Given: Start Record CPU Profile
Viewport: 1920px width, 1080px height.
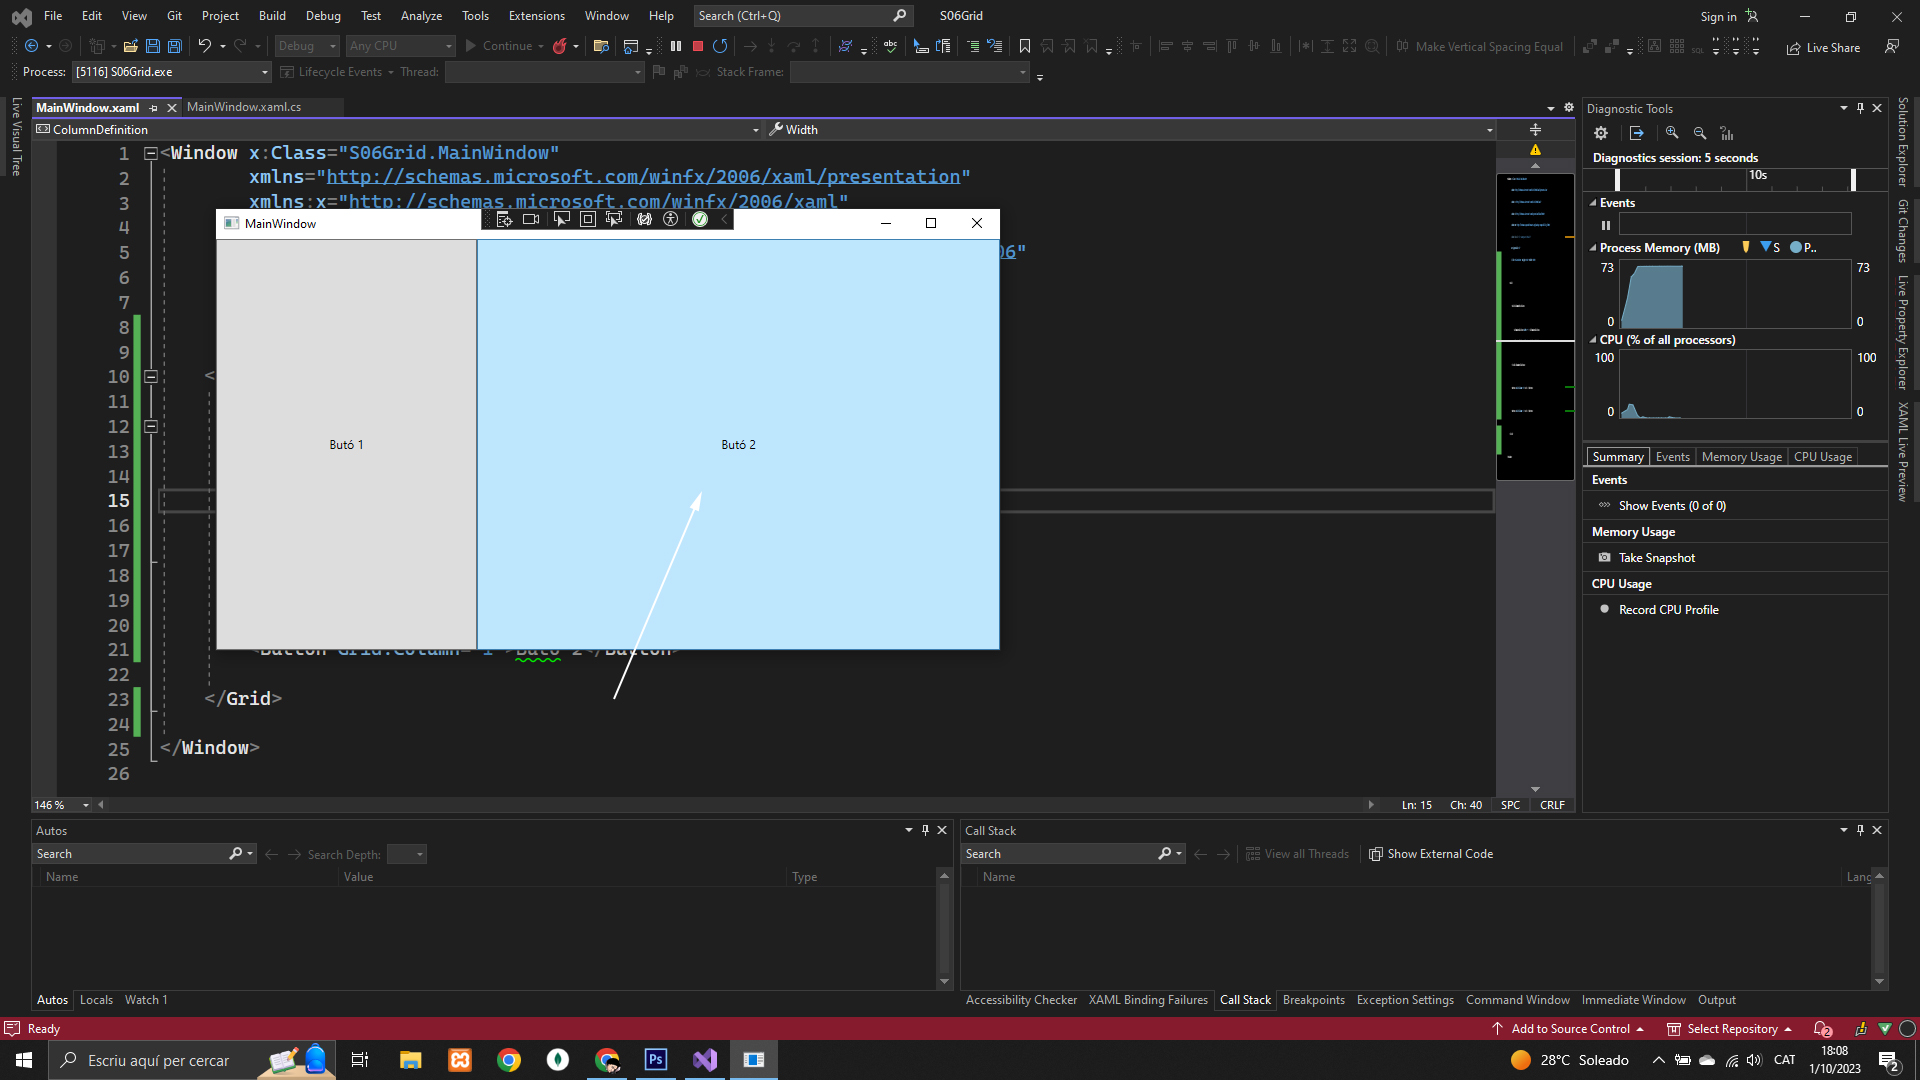Looking at the screenshot, I should pyautogui.click(x=1668, y=610).
